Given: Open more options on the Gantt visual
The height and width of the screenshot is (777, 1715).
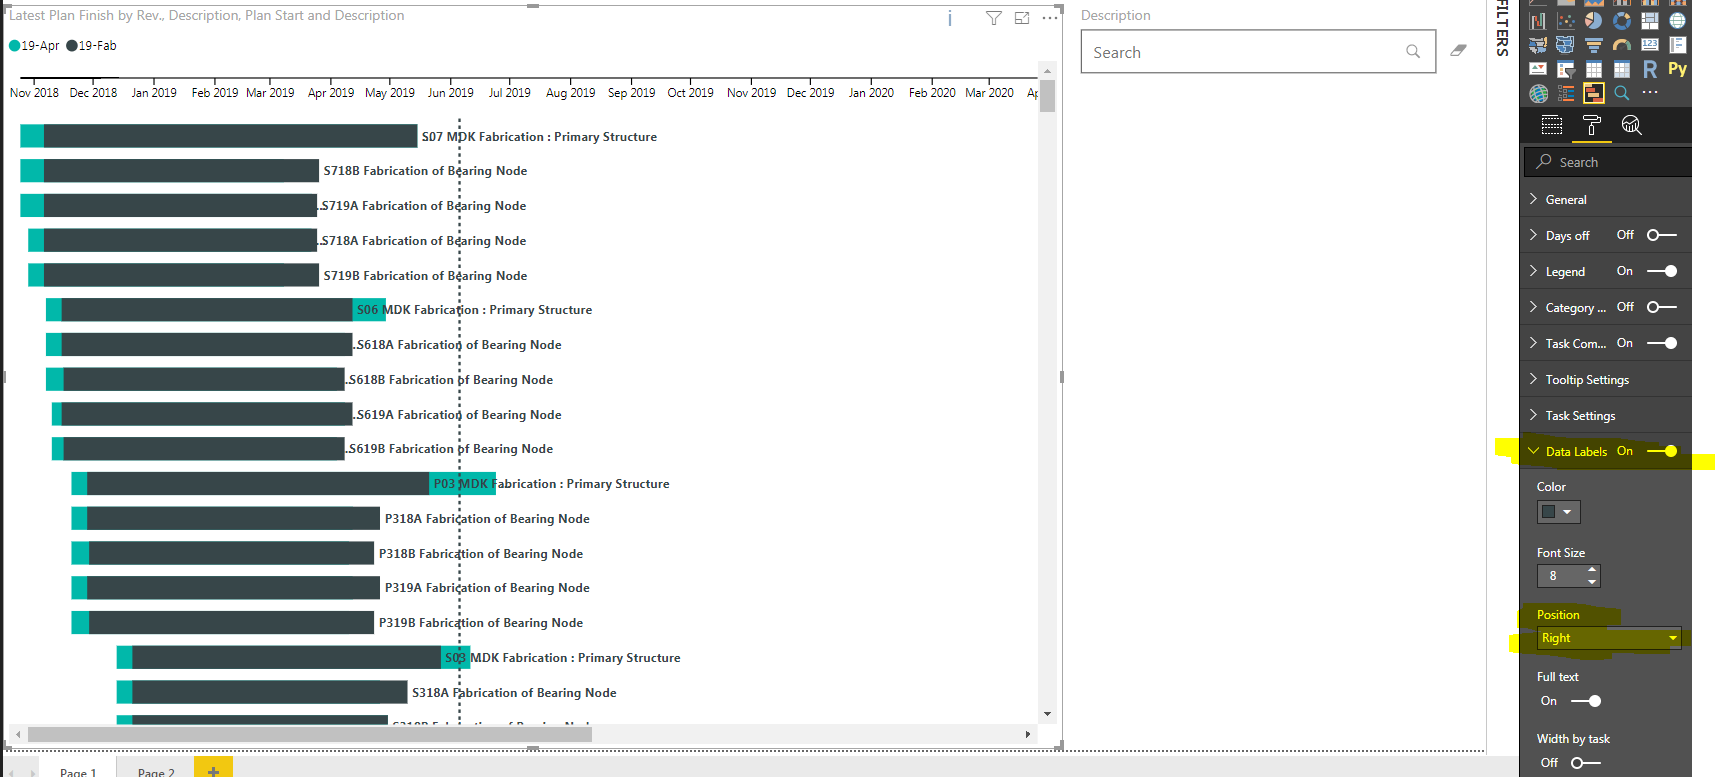Looking at the screenshot, I should (1049, 18).
